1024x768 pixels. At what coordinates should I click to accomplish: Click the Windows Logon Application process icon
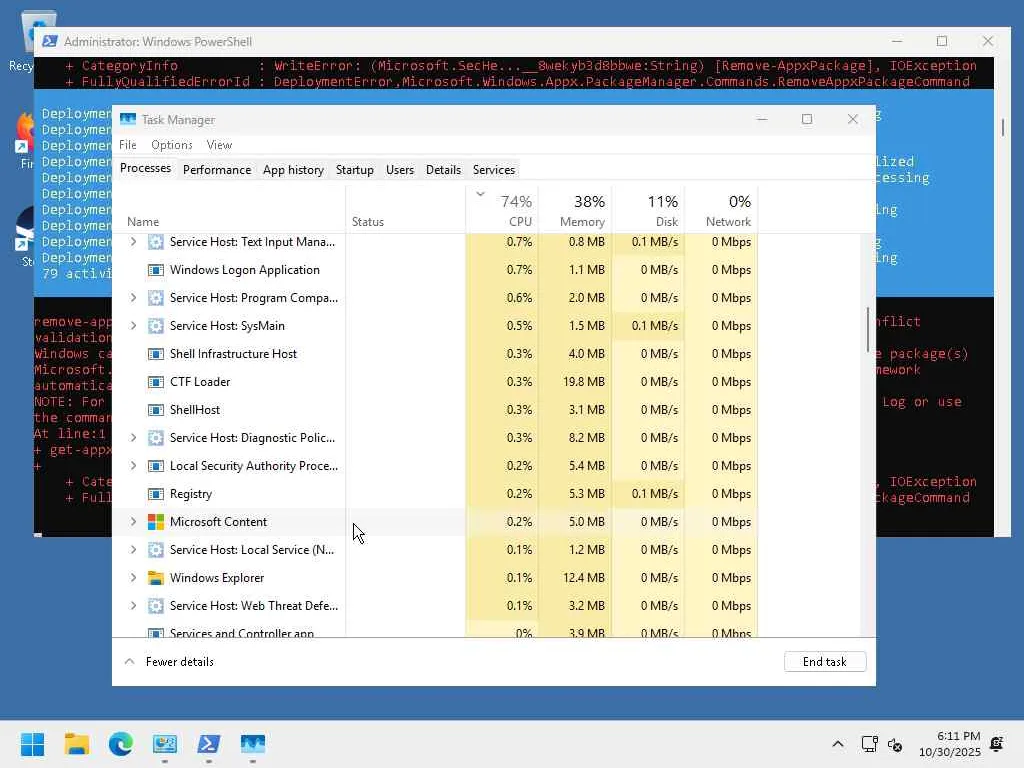[155, 270]
